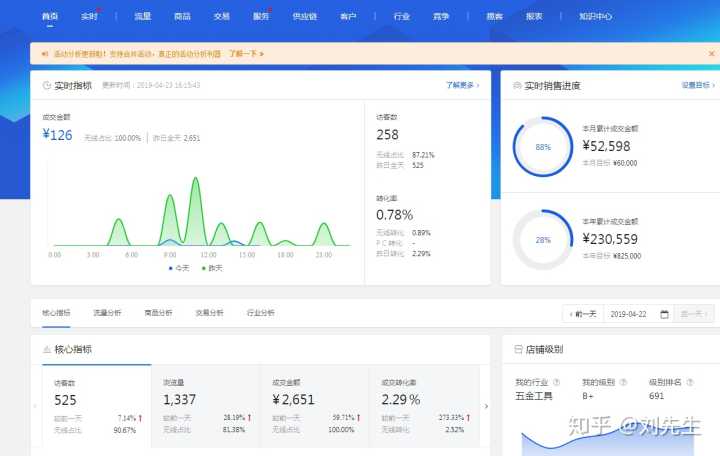This screenshot has width=720, height=456.
Task: Select the 浏览量 1,337 metric card
Action: pos(206,404)
